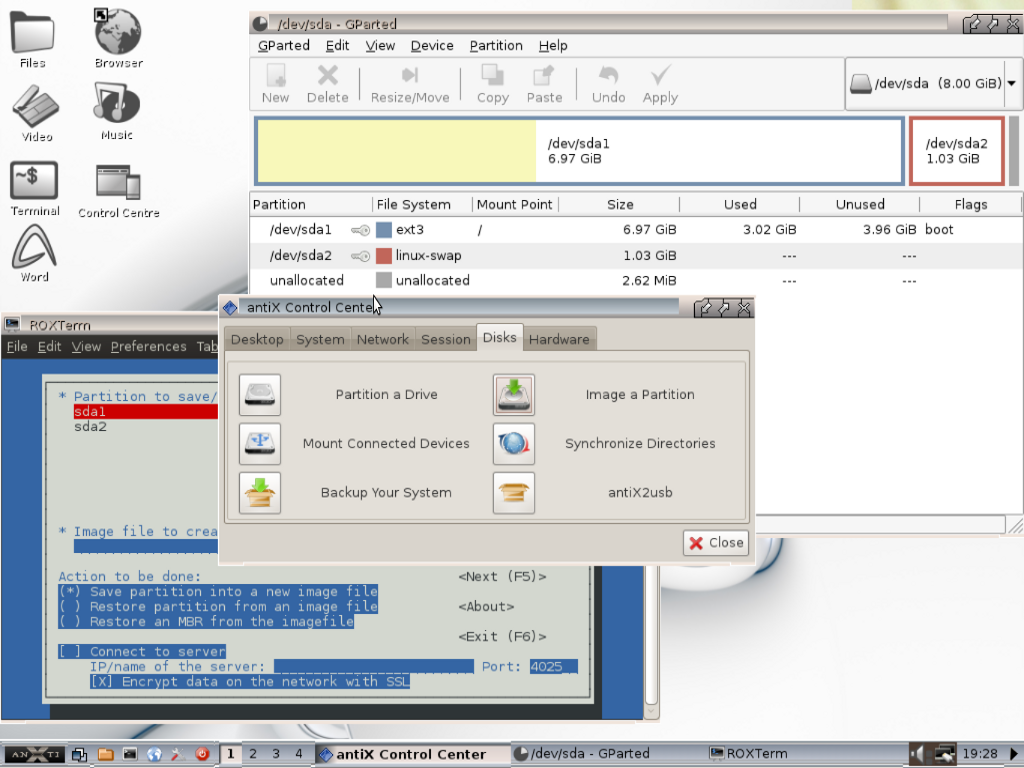Switch to the Hardware tab
This screenshot has width=1024, height=768.
pyautogui.click(x=559, y=340)
